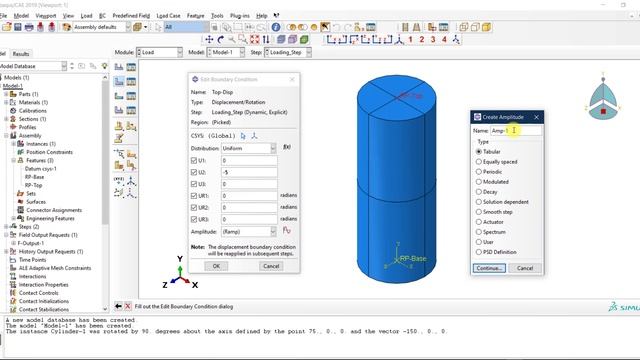The image size is (640, 360).
Task: Expand the Materials (1) tree node
Action: (7, 102)
